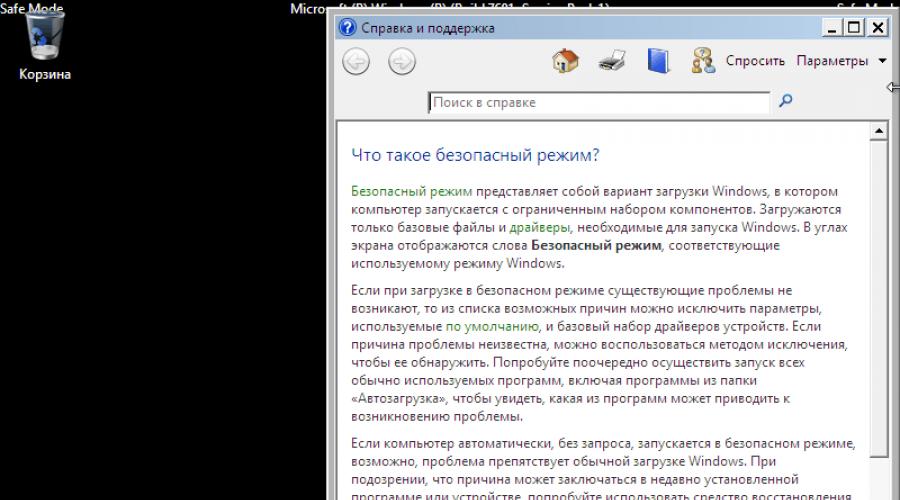
Task: Open the Безопасный режим glossary link
Action: [412, 191]
